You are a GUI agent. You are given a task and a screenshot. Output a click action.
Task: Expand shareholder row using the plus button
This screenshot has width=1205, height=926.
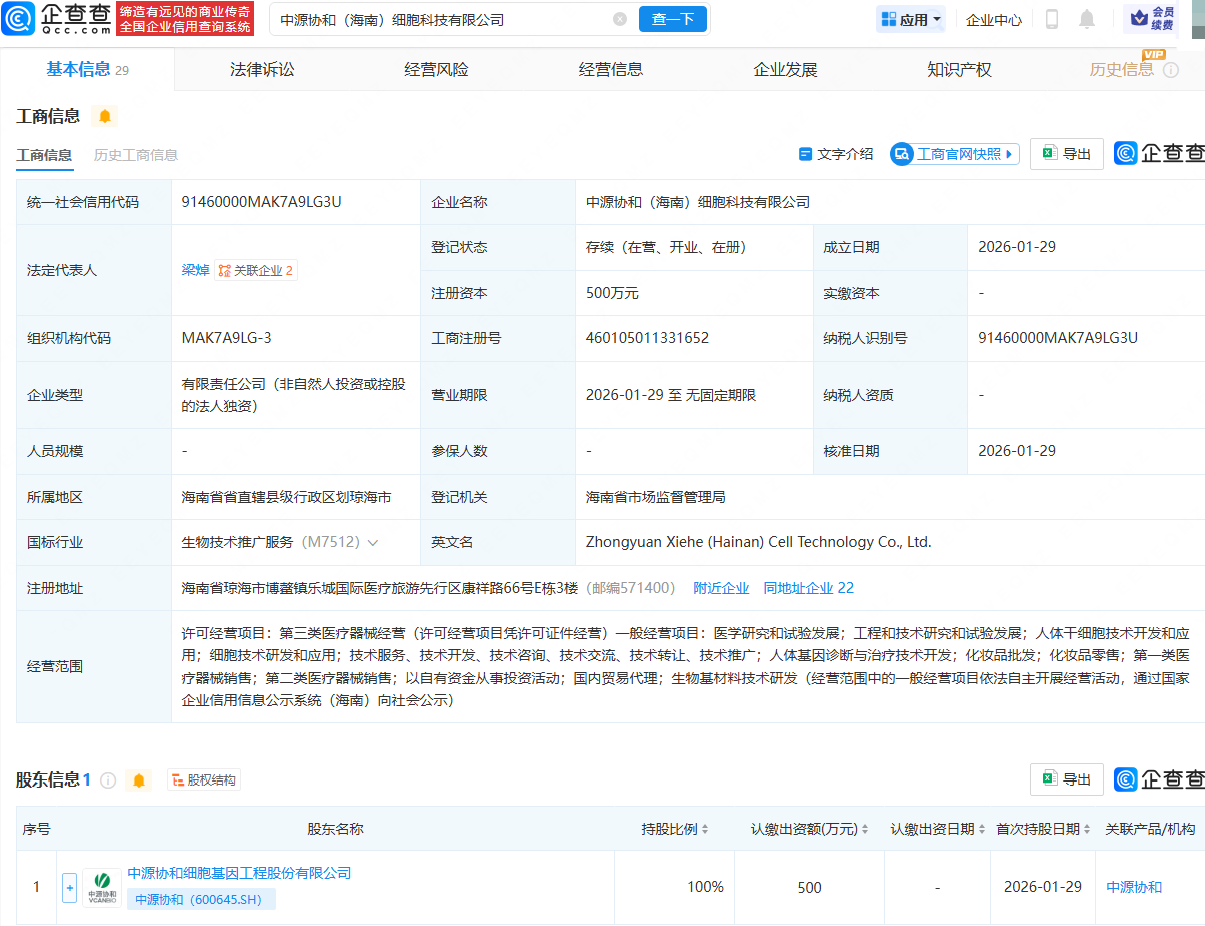click(x=69, y=887)
